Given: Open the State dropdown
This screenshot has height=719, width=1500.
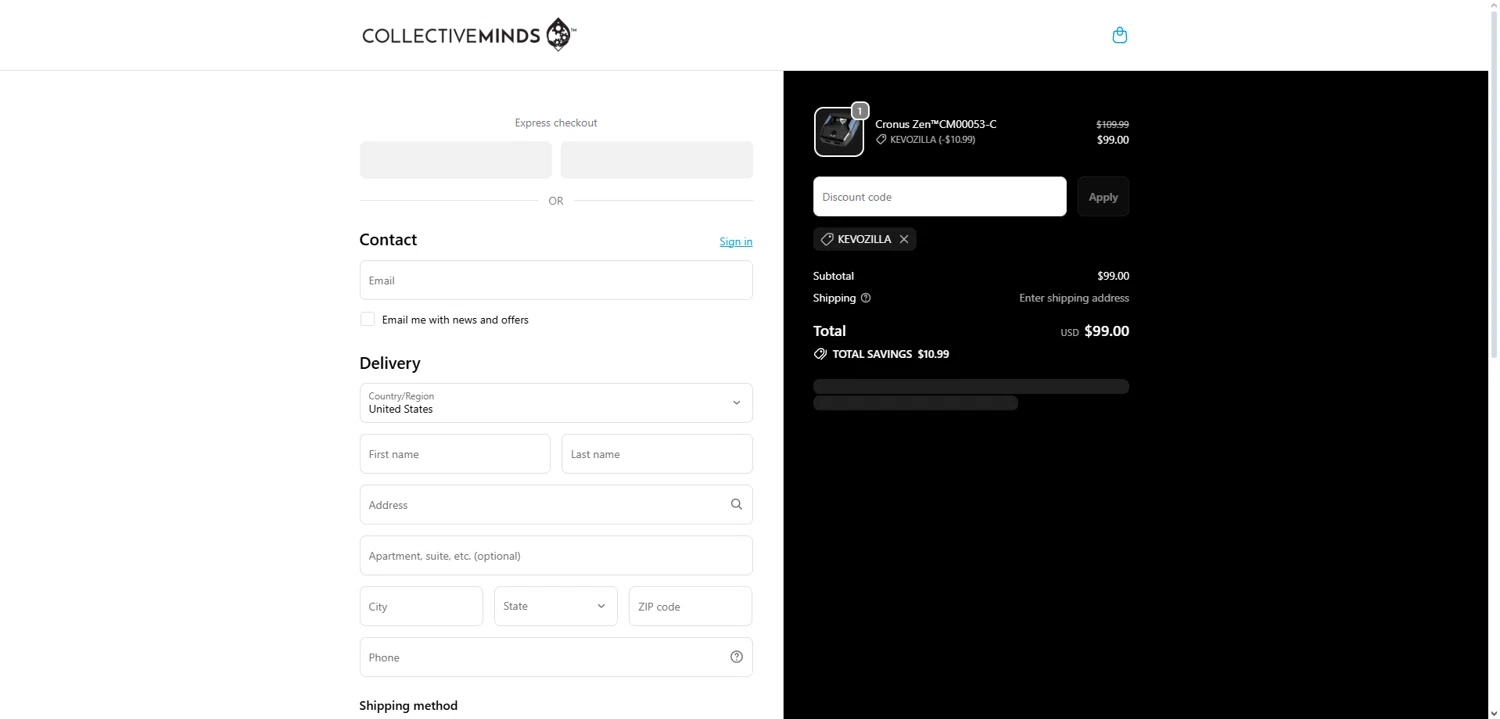Looking at the screenshot, I should (556, 606).
